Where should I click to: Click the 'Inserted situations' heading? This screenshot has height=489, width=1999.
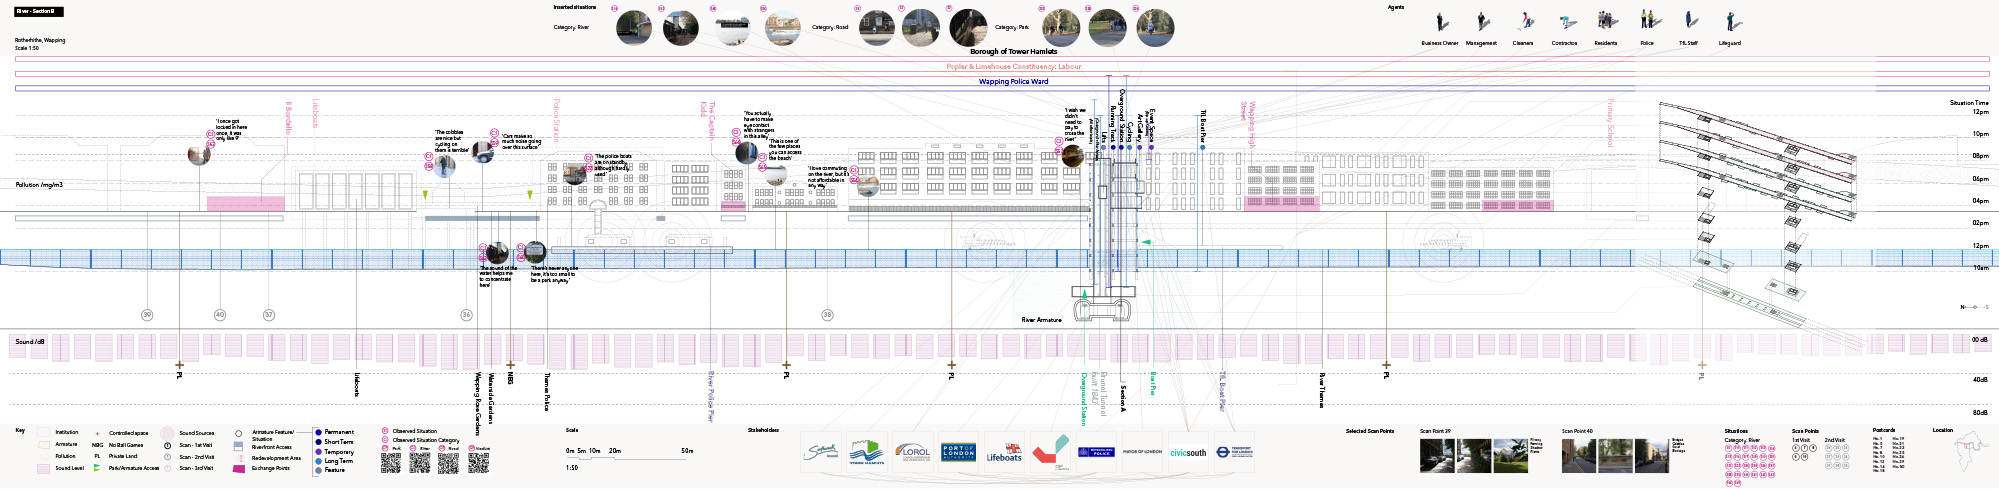[x=575, y=7]
